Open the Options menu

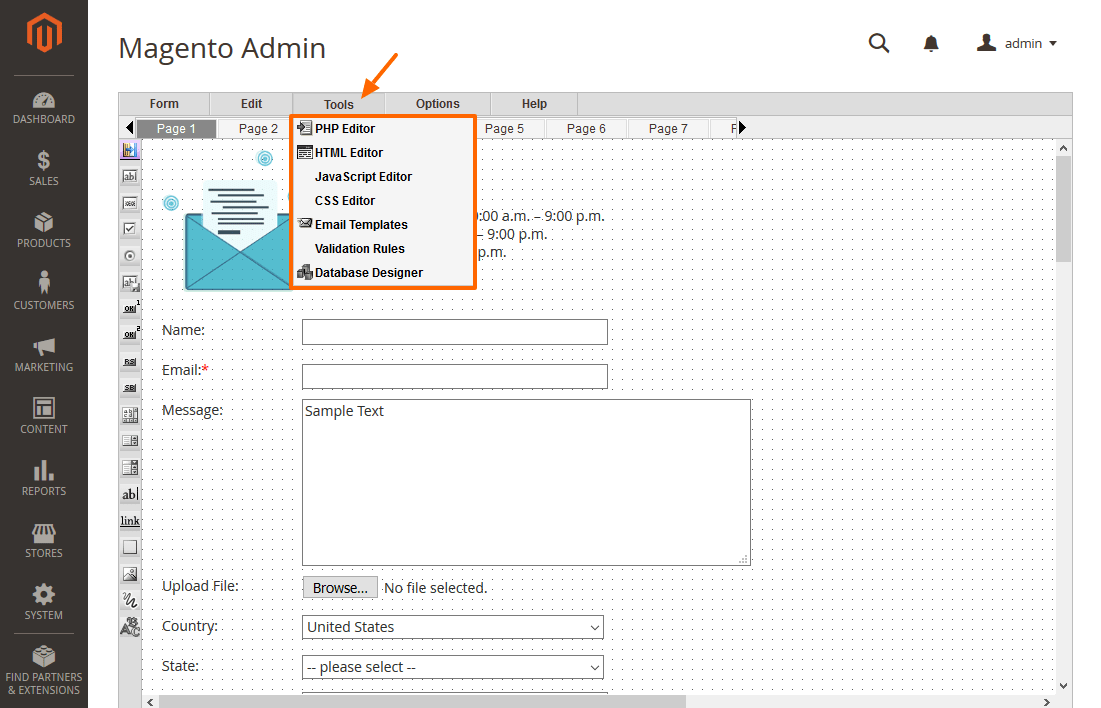tap(437, 103)
